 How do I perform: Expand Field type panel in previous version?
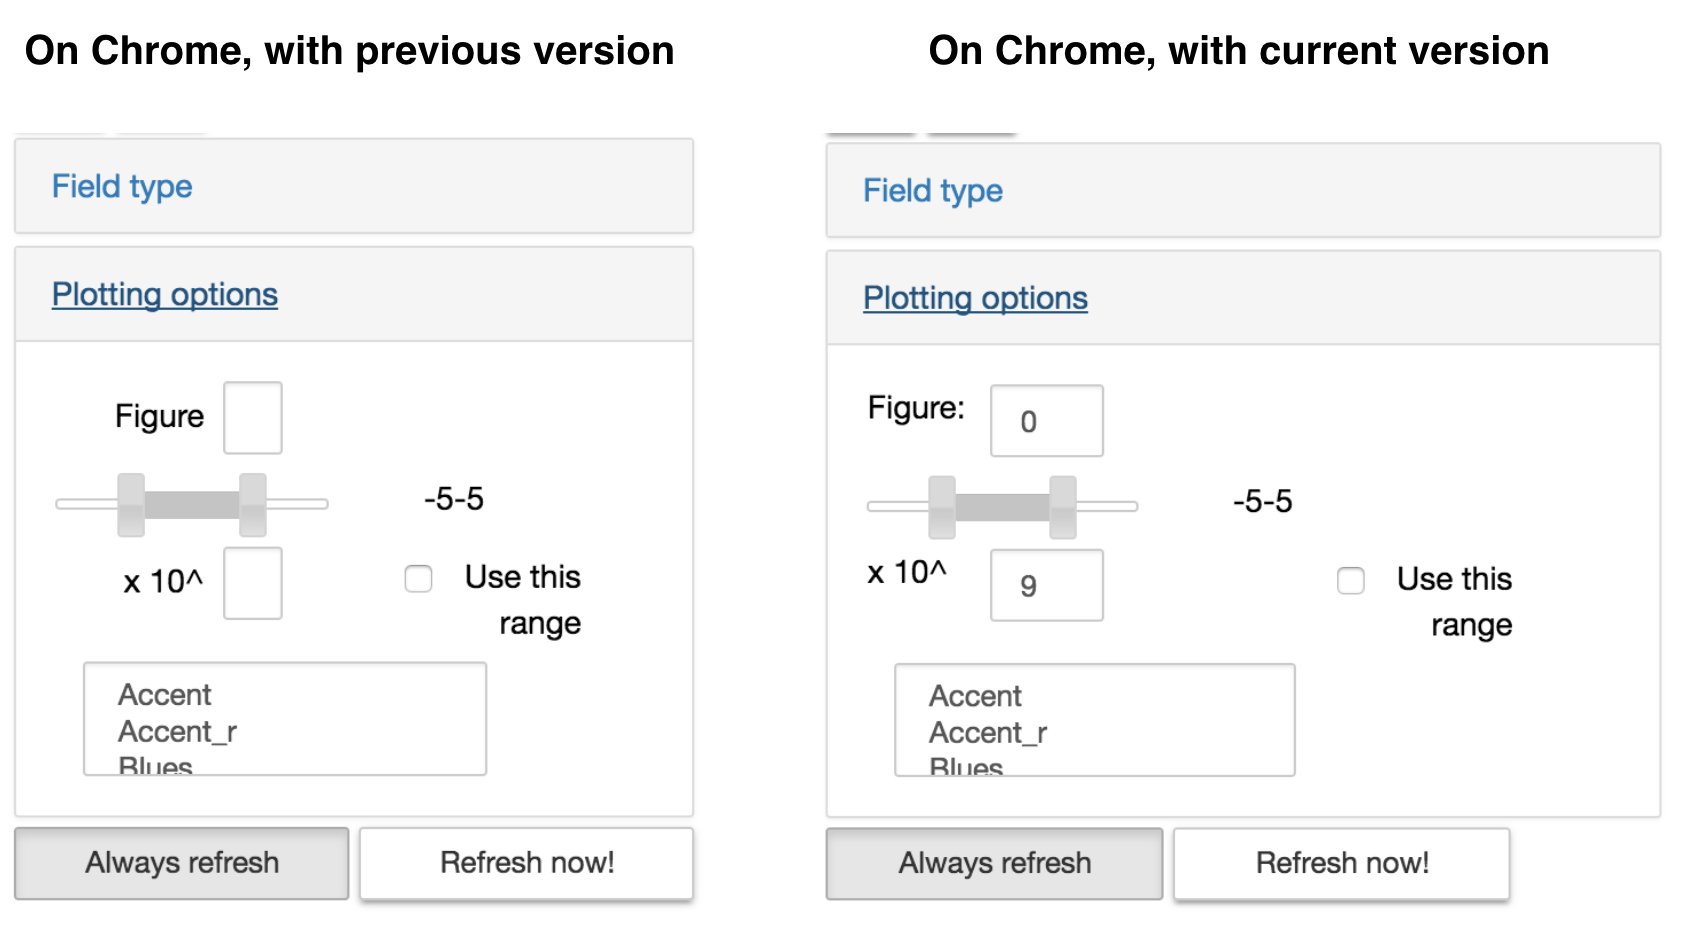122,186
